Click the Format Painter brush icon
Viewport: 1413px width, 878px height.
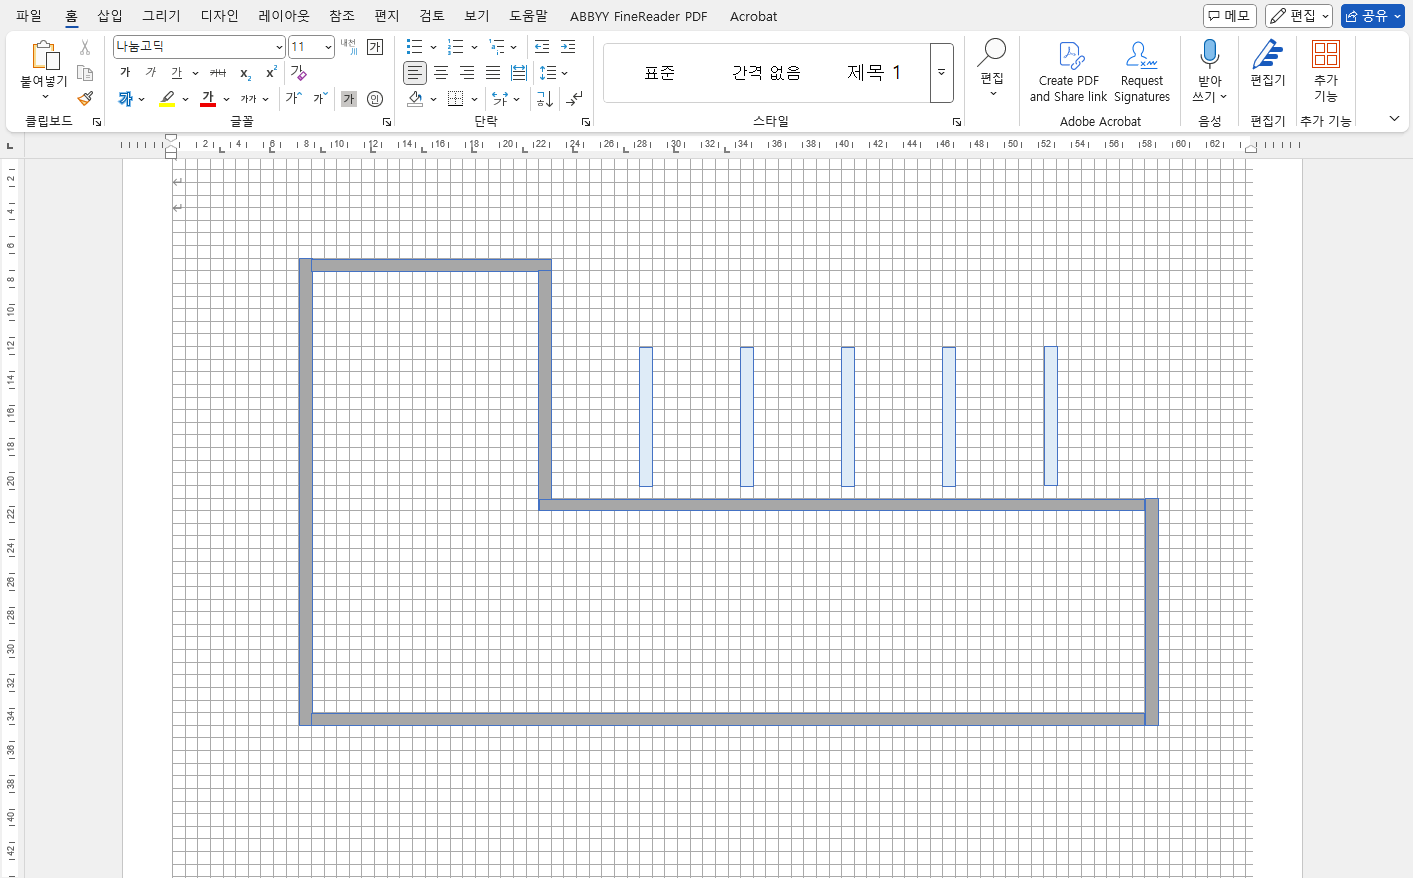(x=85, y=98)
